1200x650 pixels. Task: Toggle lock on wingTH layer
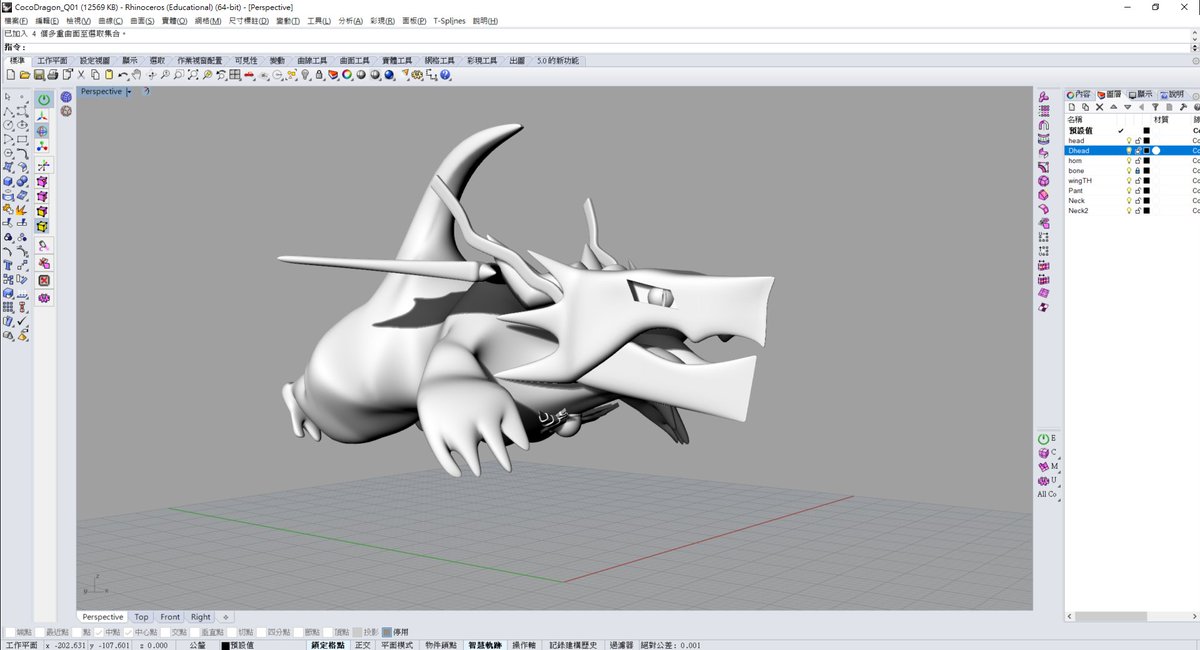click(1137, 181)
